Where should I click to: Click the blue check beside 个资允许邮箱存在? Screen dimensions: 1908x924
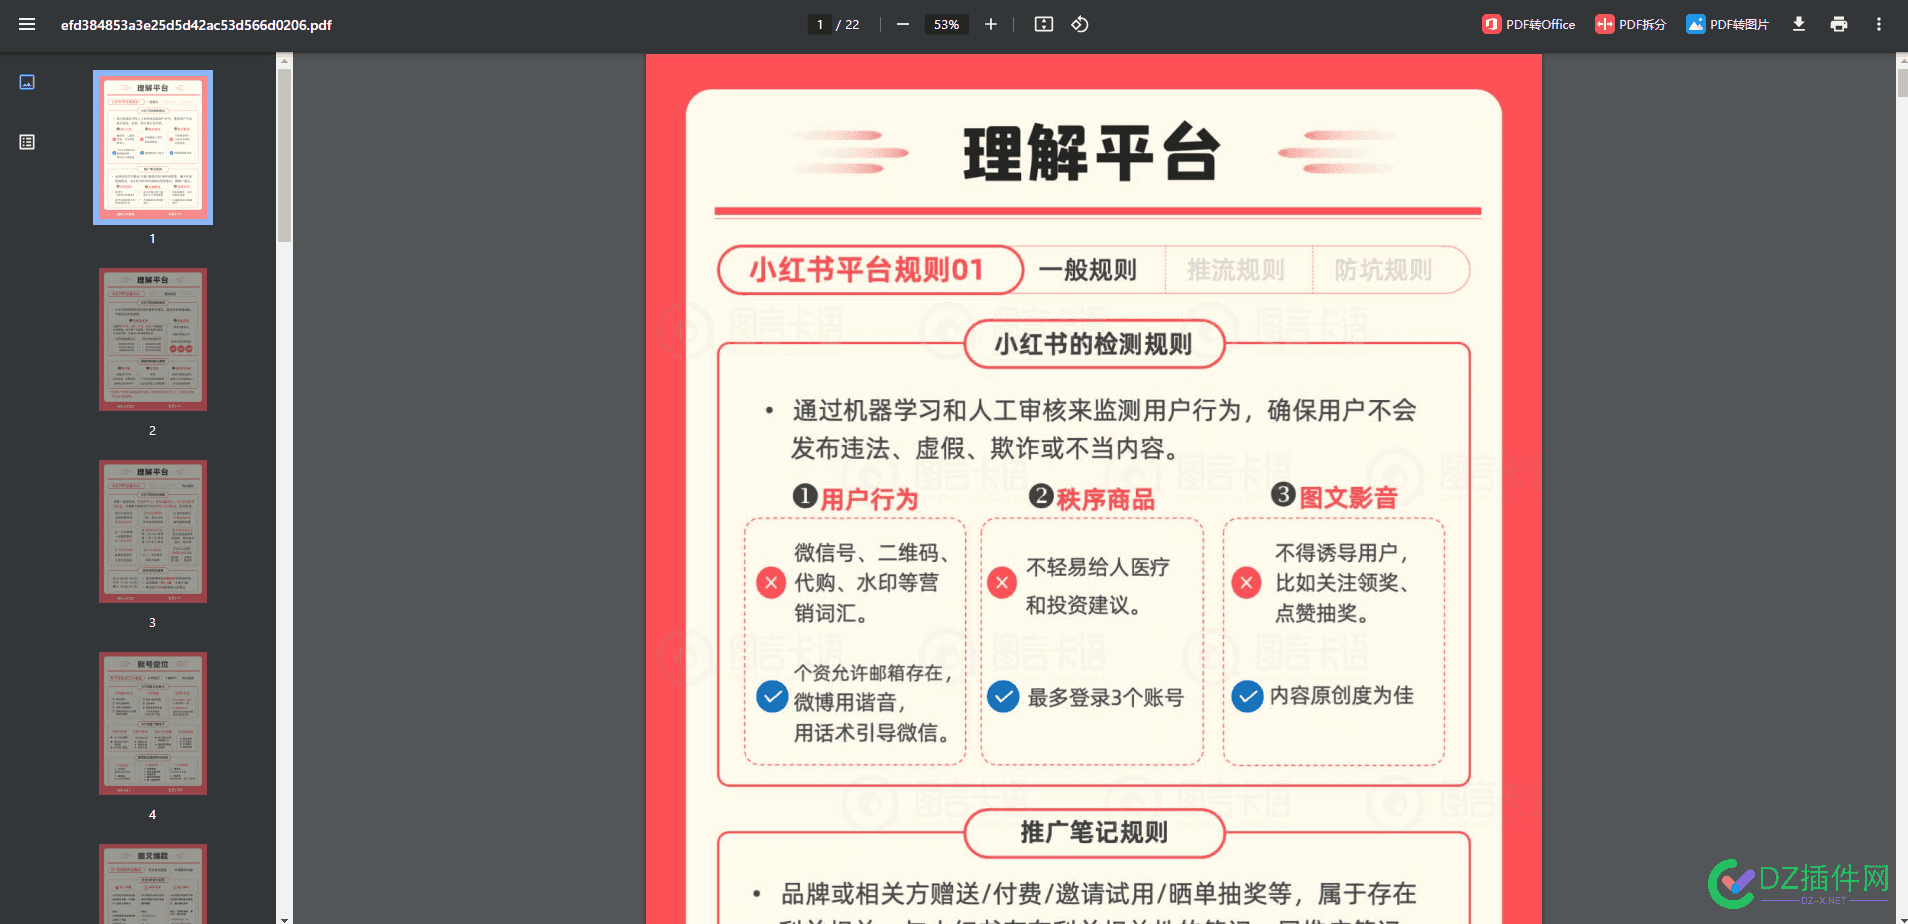pyautogui.click(x=772, y=696)
